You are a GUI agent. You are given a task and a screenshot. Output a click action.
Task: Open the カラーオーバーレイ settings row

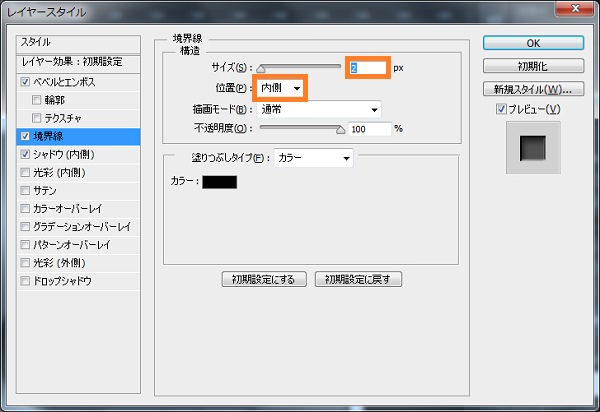pos(78,208)
